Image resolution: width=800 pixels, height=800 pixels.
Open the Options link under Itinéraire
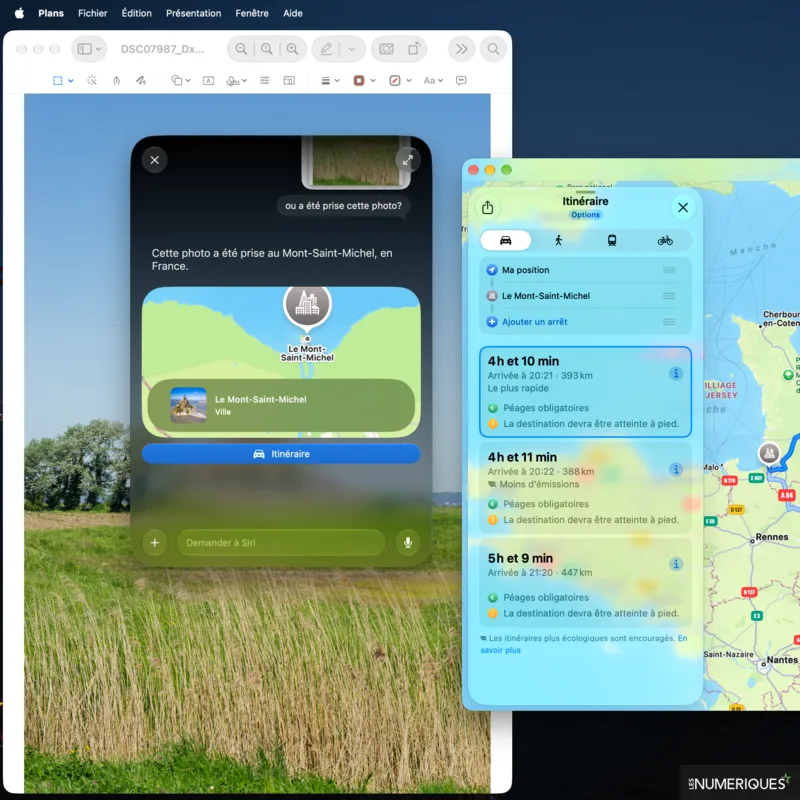tap(585, 215)
